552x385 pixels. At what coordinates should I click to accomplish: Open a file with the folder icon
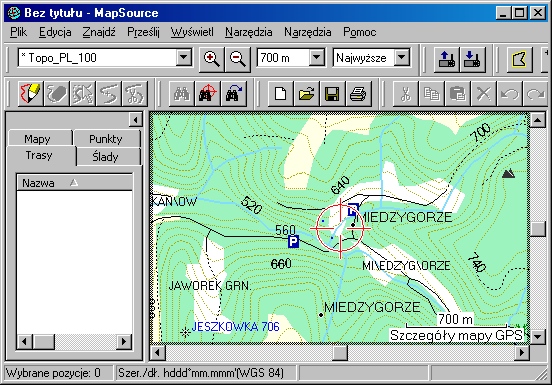tap(306, 94)
